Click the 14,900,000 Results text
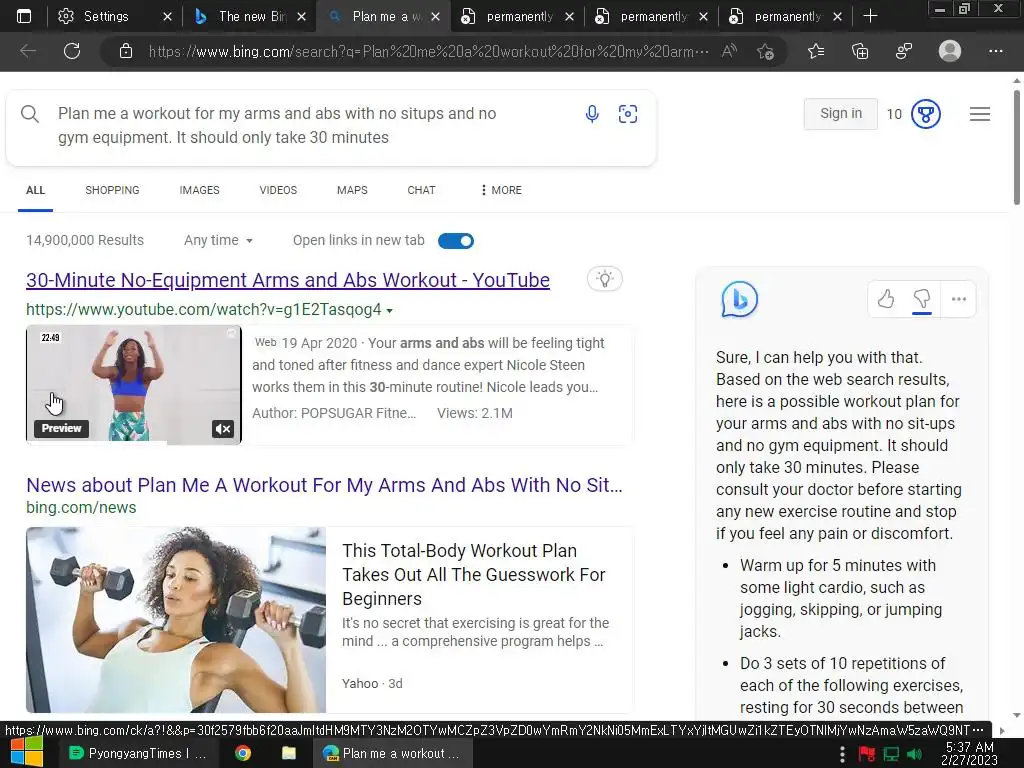This screenshot has height=768, width=1024. point(85,240)
